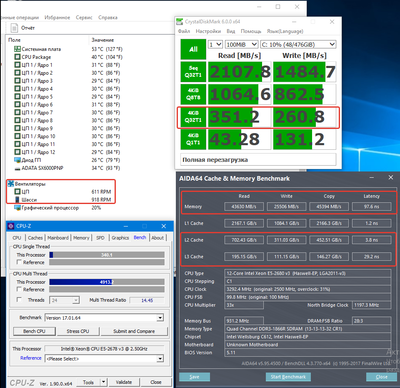Click the Диод ГП sensor icon
This screenshot has width=400, height=388.
pos(17,160)
